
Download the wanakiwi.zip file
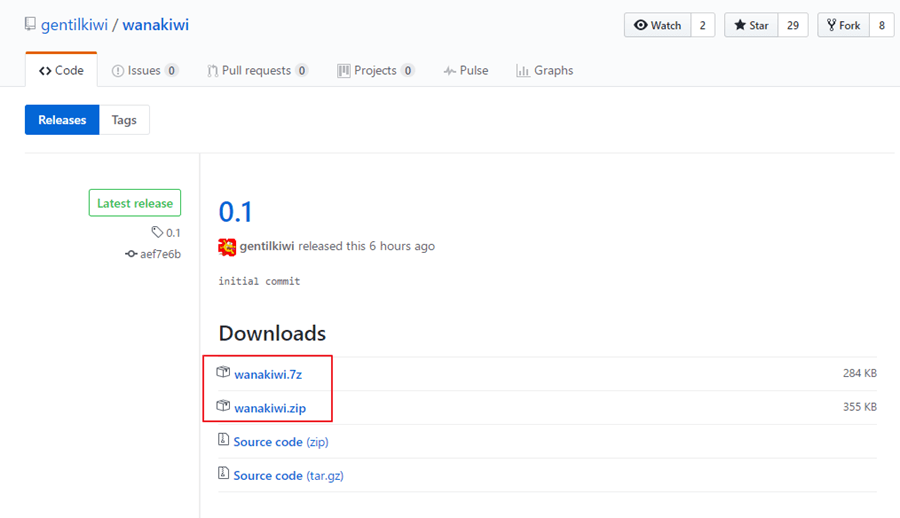click(270, 408)
